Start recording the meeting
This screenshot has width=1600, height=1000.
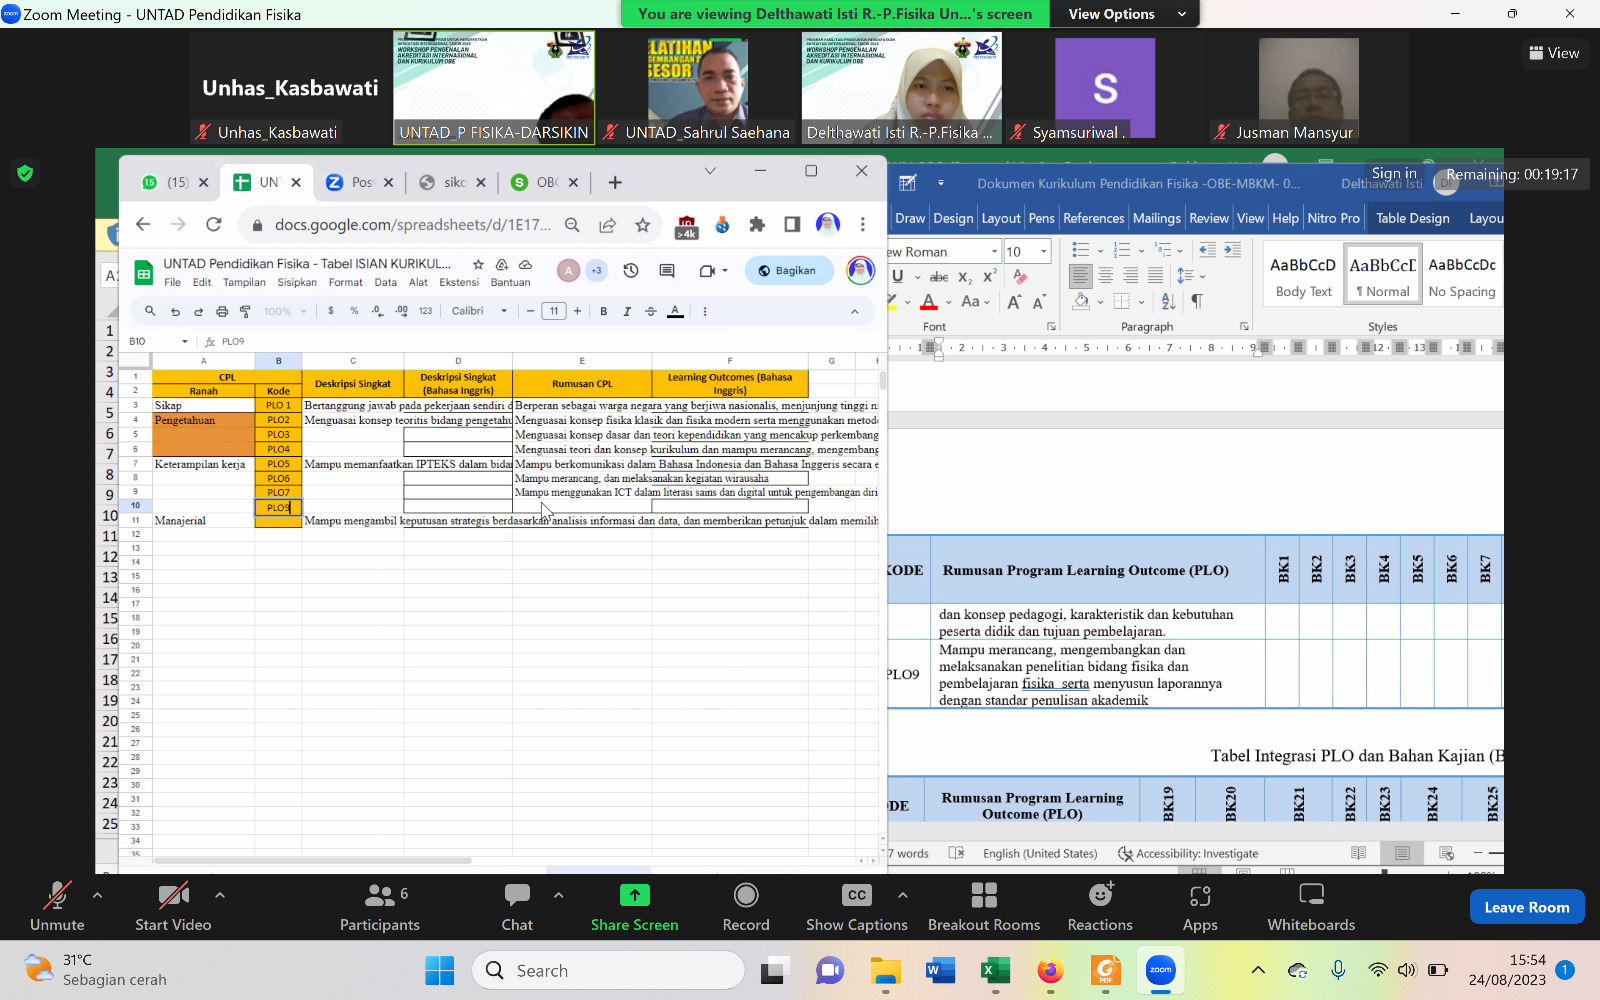coord(746,906)
